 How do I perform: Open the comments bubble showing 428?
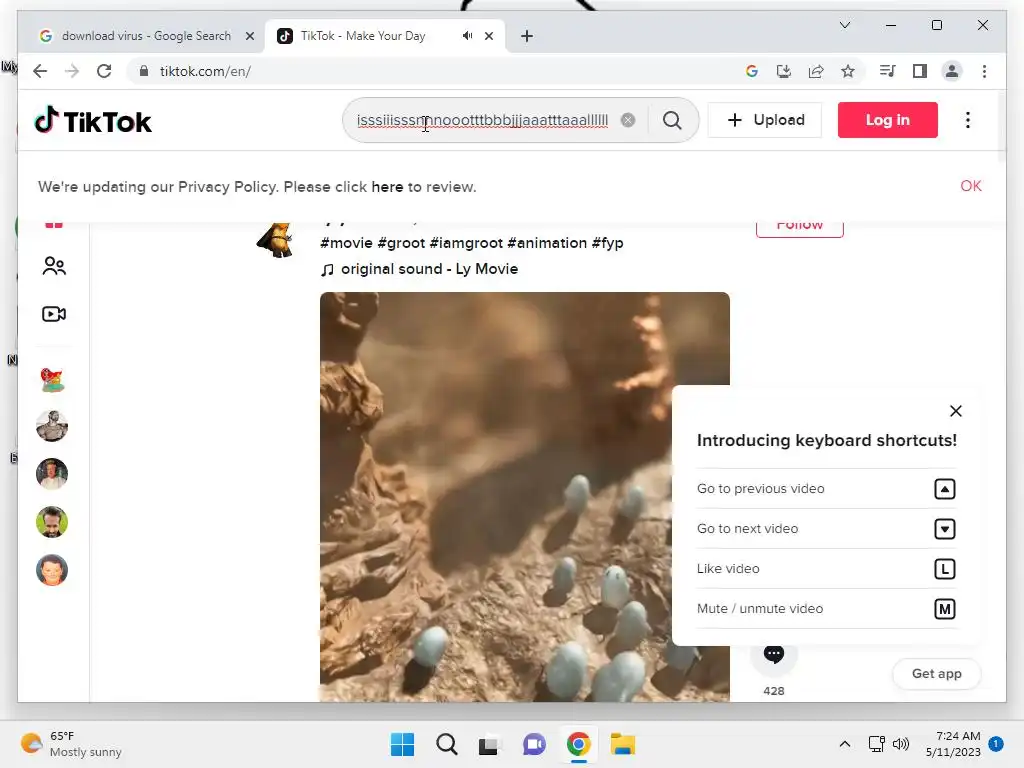pos(774,654)
